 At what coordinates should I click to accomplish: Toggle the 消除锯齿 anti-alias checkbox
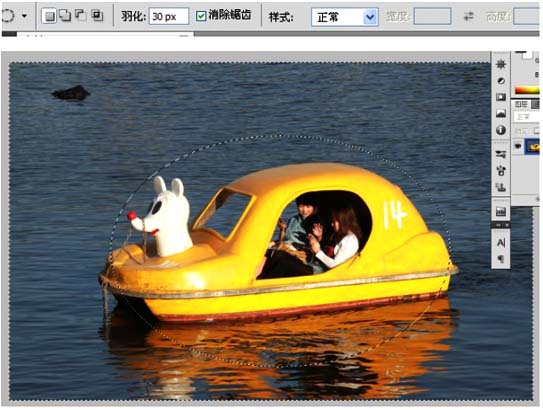(x=201, y=16)
